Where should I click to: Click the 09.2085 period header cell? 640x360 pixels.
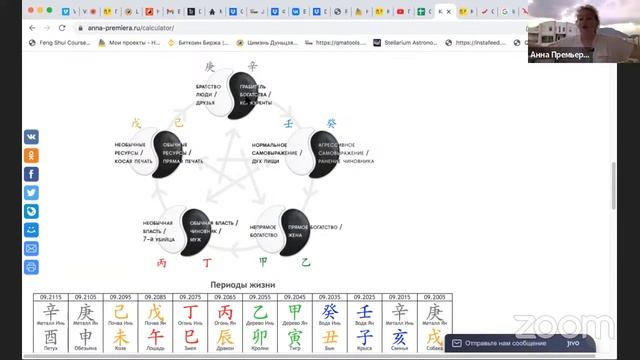[x=155, y=297]
